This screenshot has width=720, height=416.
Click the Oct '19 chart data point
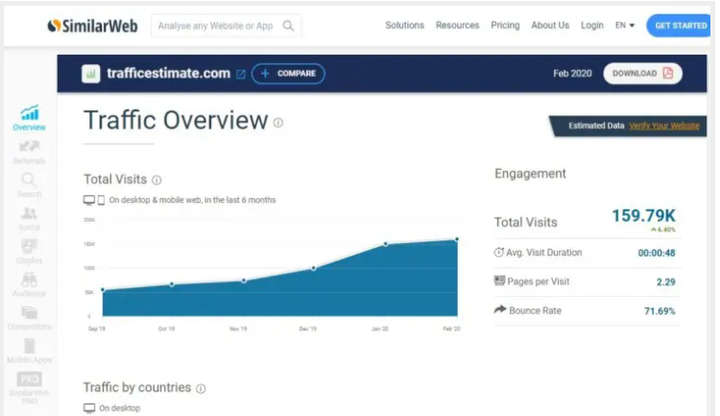172,284
